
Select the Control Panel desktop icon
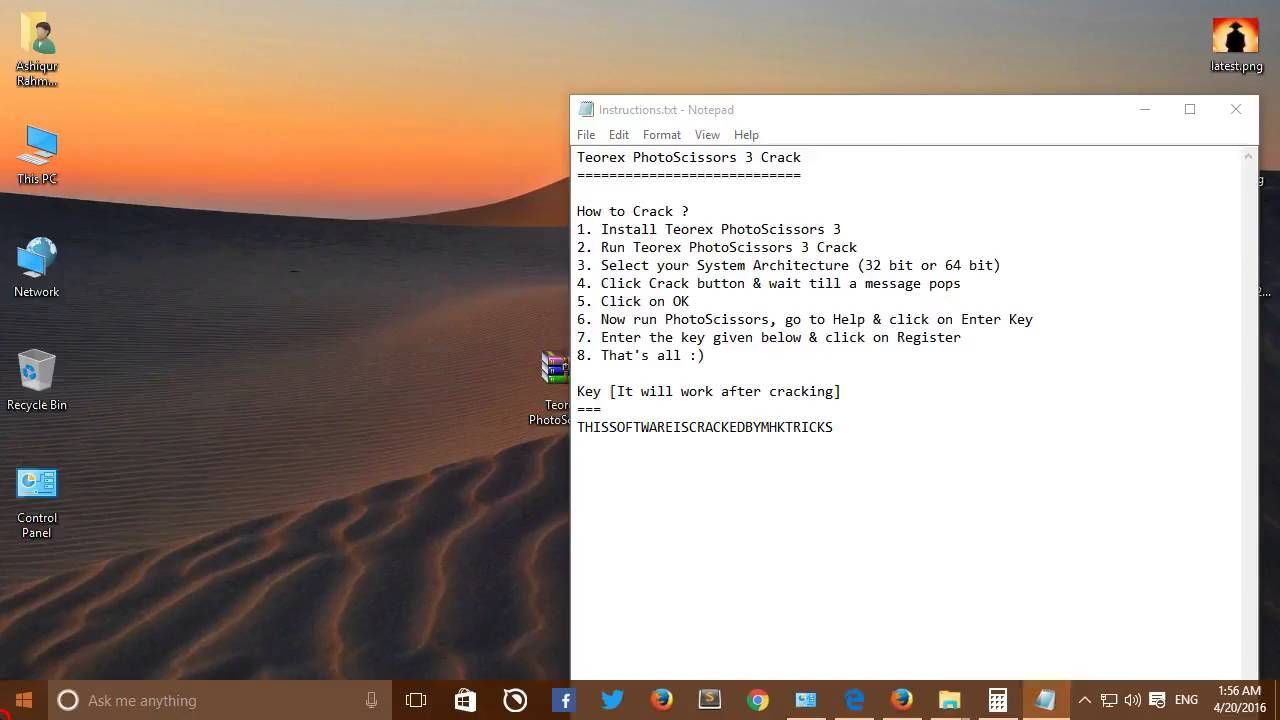(37, 503)
